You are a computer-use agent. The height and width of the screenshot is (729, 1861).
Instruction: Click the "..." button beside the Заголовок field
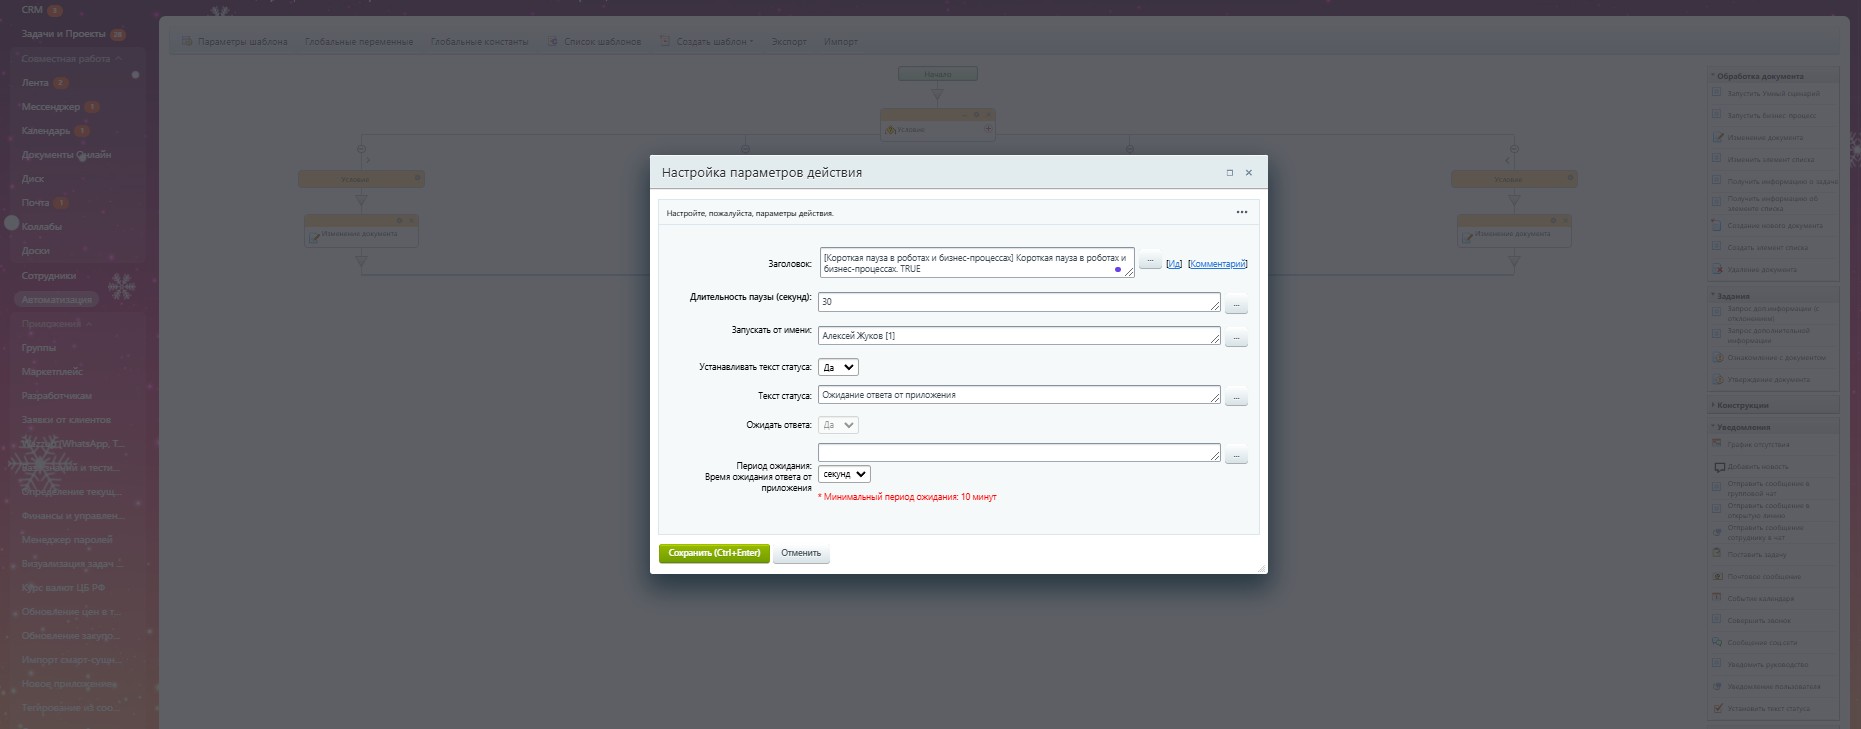point(1150,261)
